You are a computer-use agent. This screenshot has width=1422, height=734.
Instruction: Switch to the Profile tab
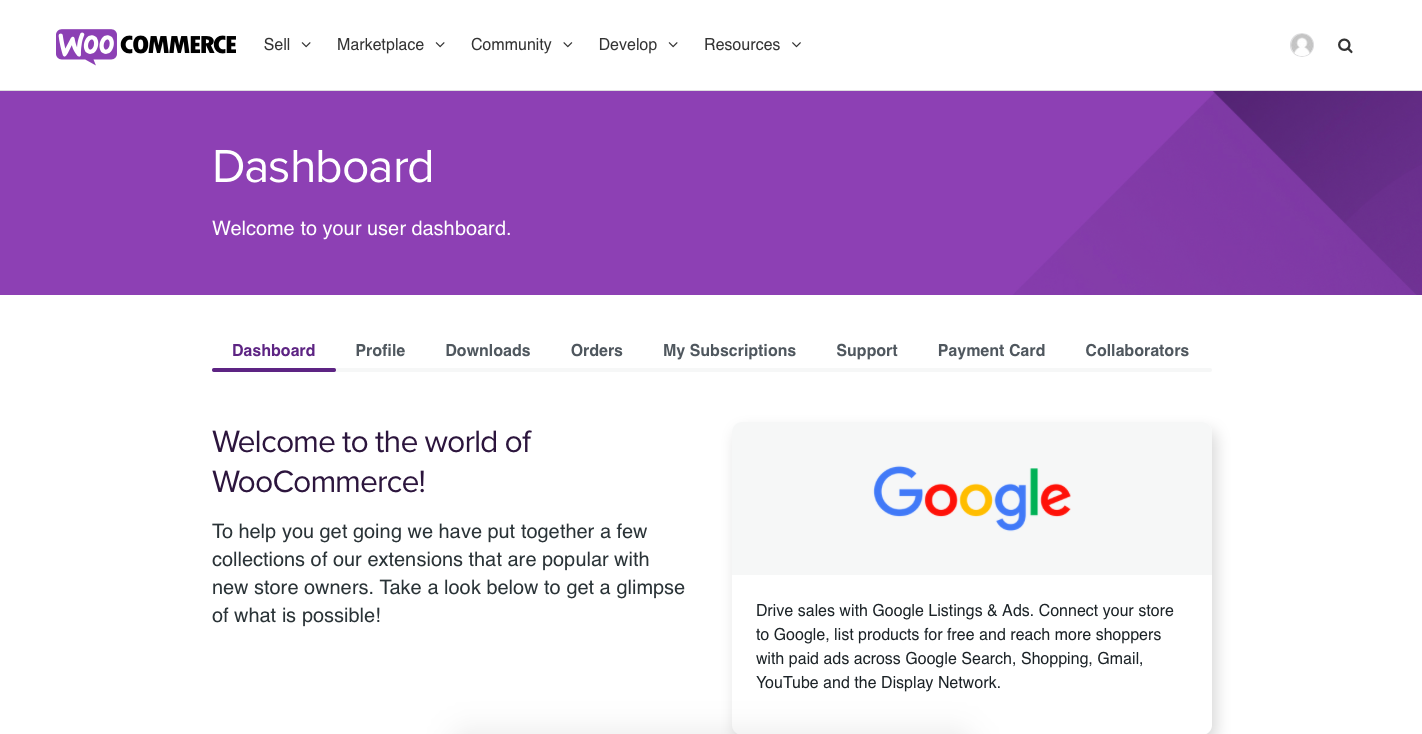pos(380,351)
